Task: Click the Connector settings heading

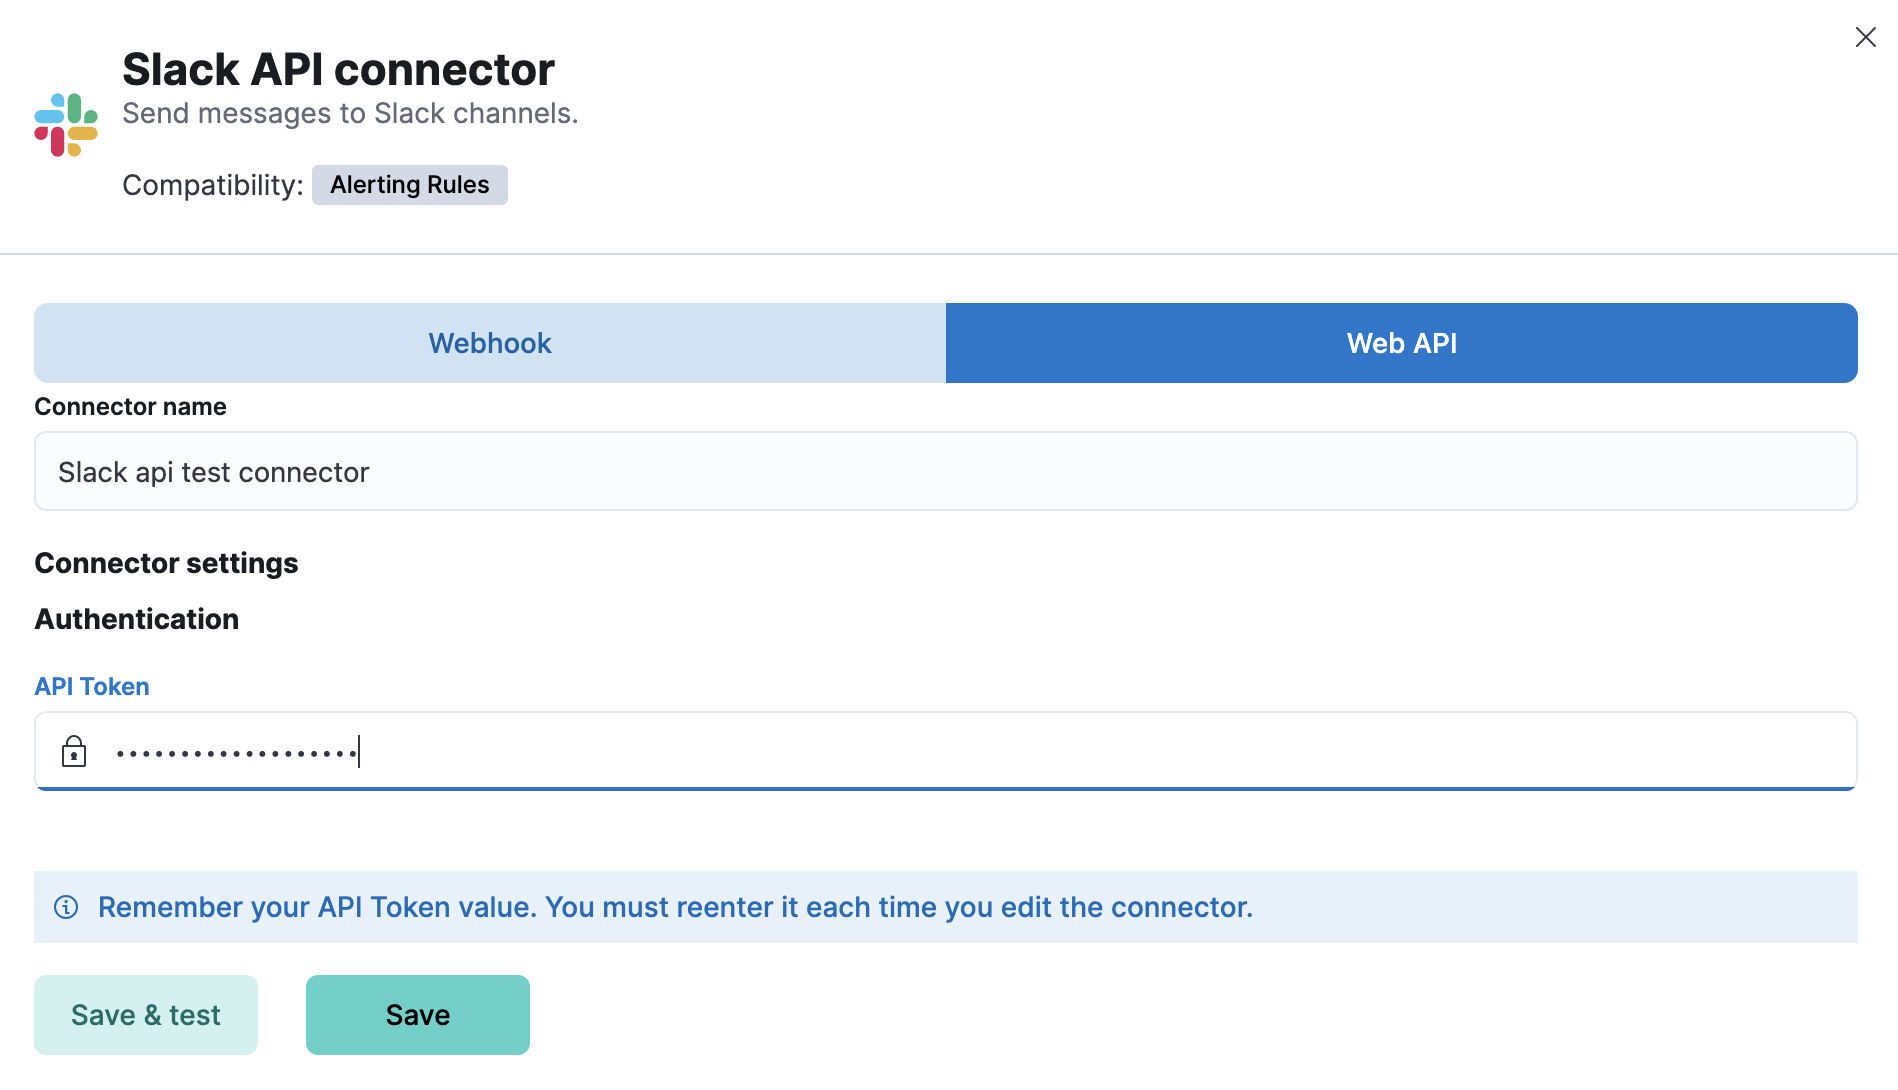Action: 166,562
